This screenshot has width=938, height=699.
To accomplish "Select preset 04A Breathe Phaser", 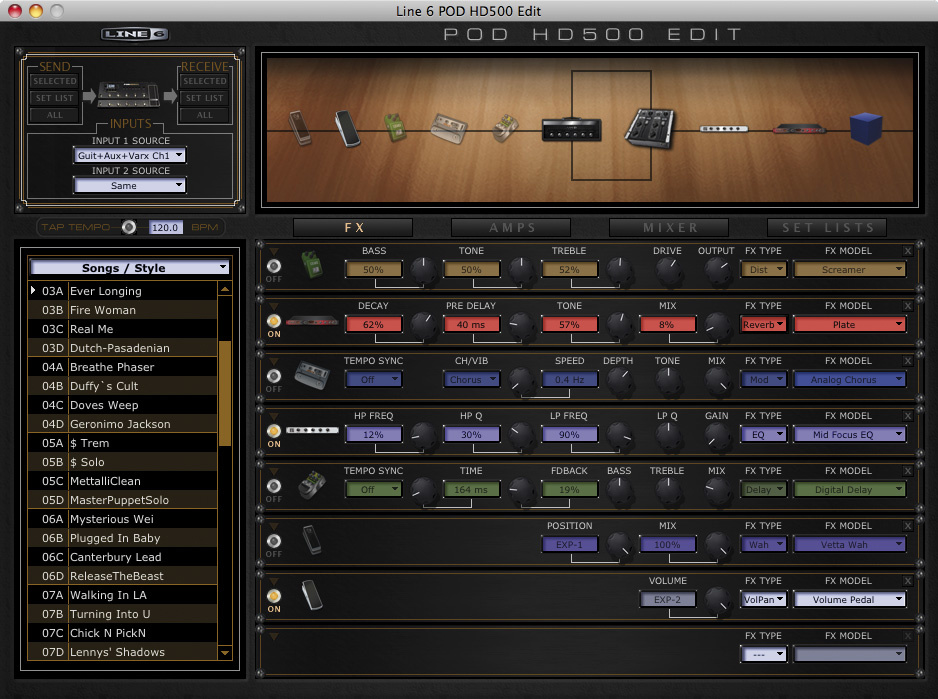I will [x=122, y=367].
